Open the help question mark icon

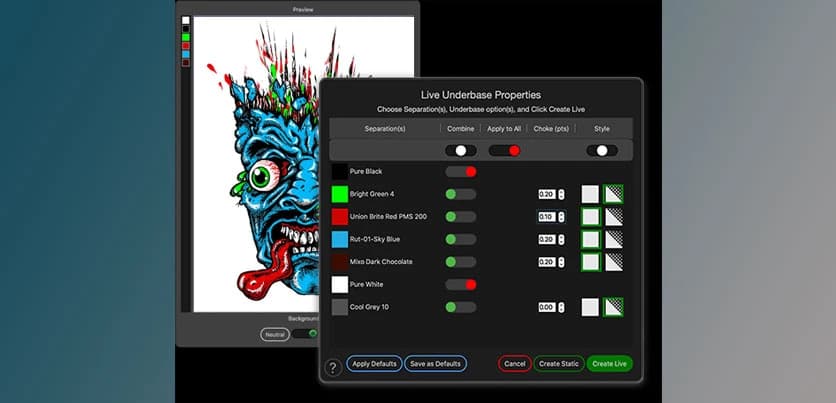333,367
